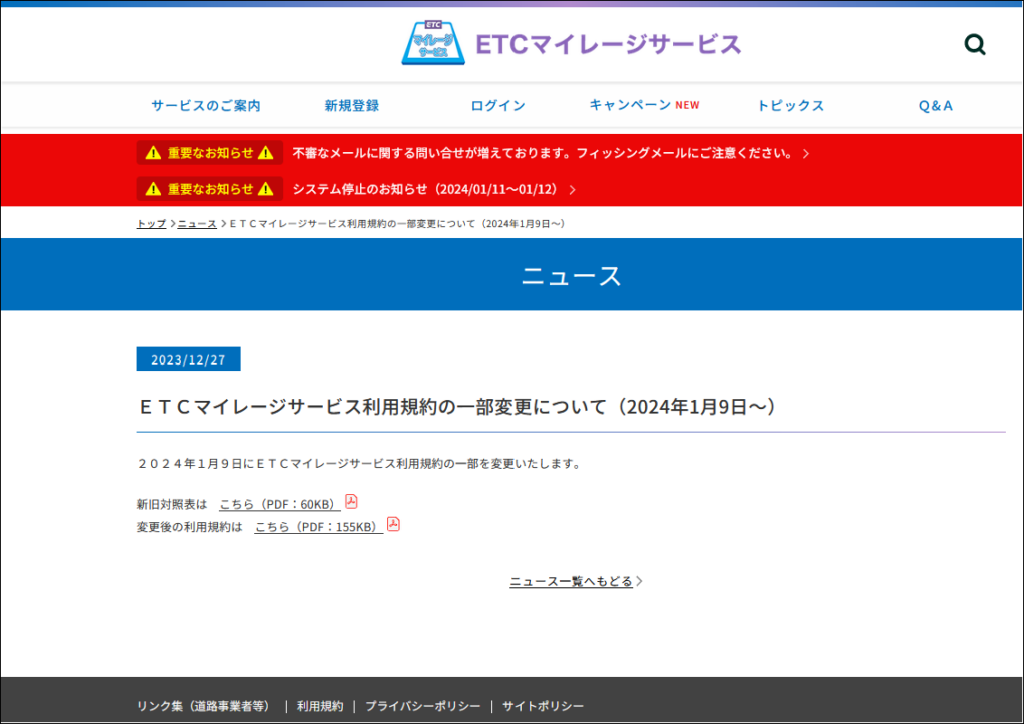The height and width of the screenshot is (724, 1024).
Task: Click the 2023/12/27 date label
Action: pyautogui.click(x=188, y=359)
